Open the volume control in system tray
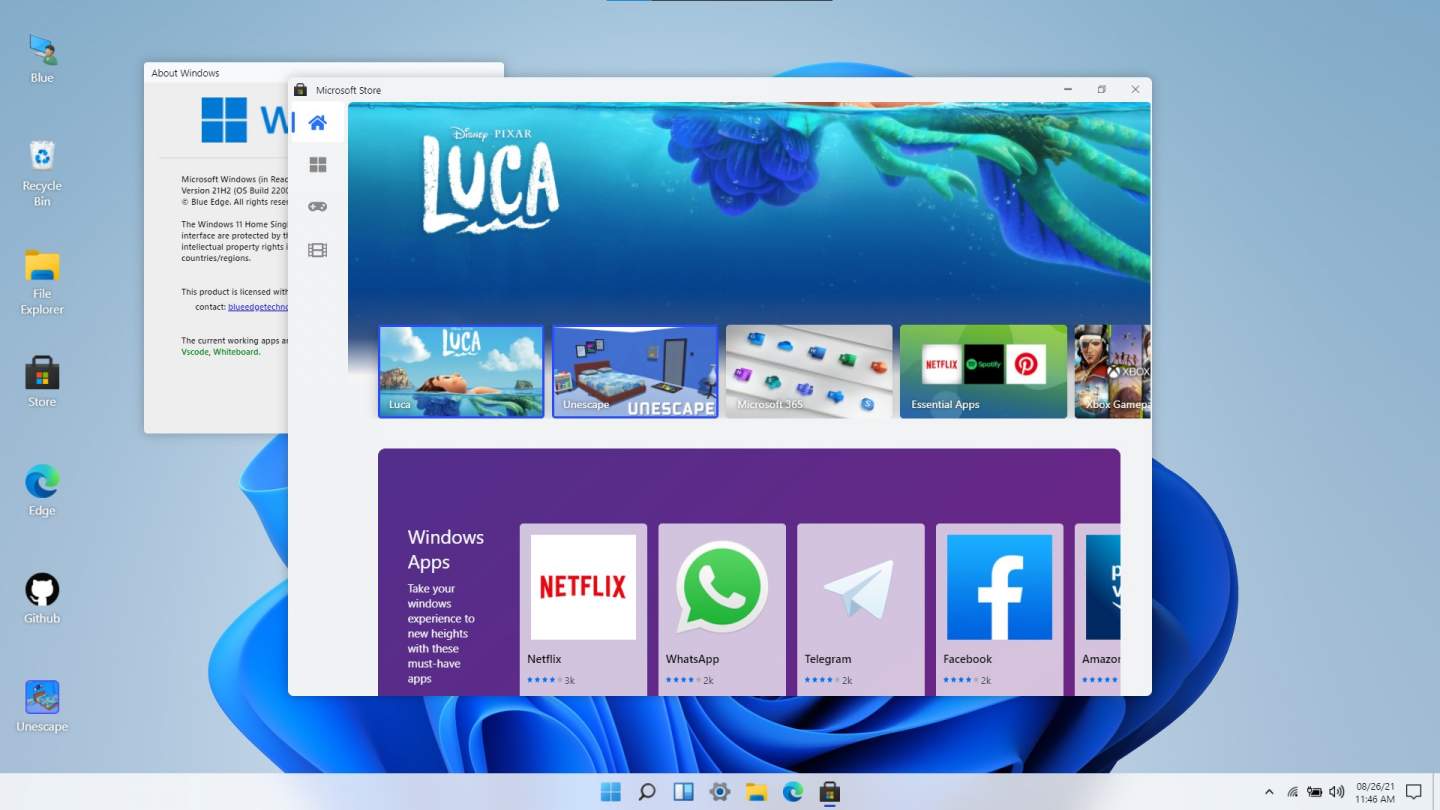The height and width of the screenshot is (810, 1440). (x=1337, y=792)
